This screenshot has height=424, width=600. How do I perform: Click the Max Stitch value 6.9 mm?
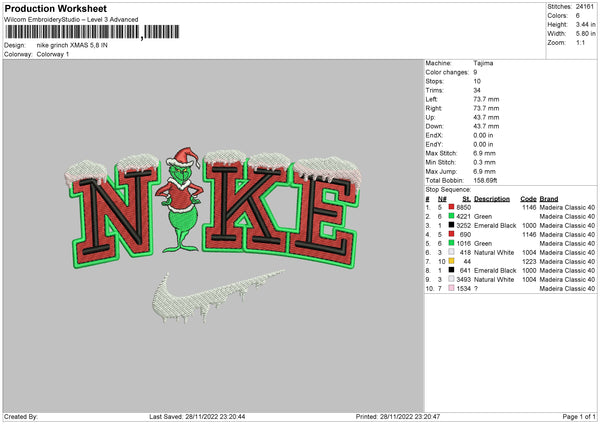pyautogui.click(x=484, y=153)
